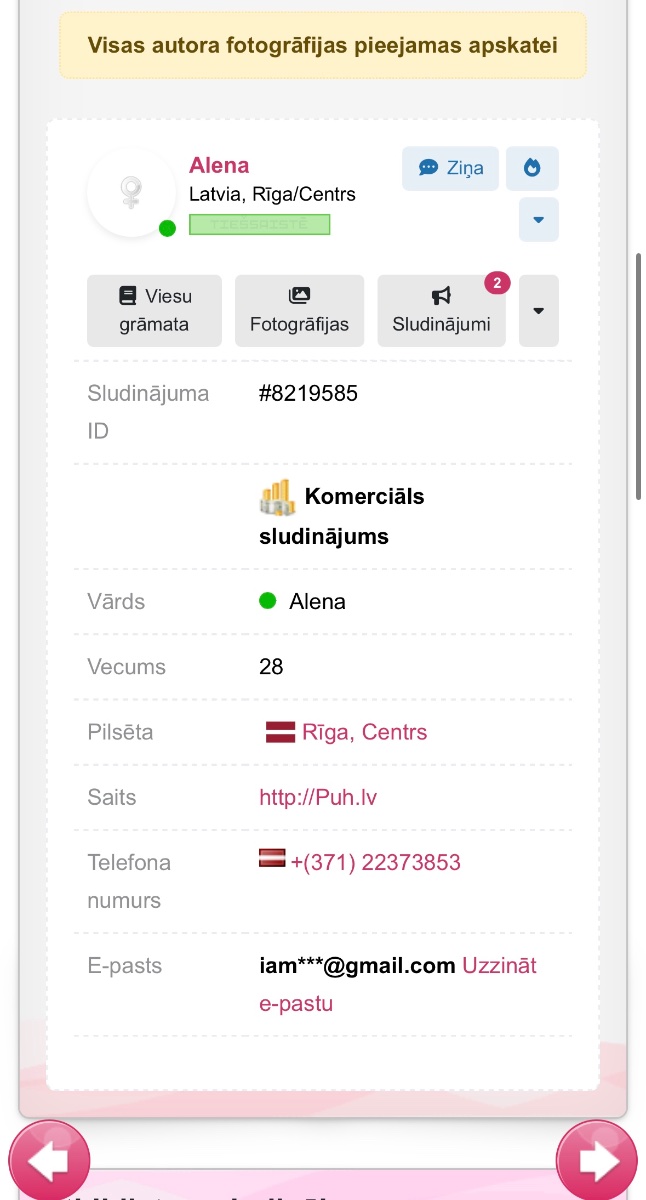646x1200 pixels.
Task: Click the flame icon button
Action: coord(532,168)
